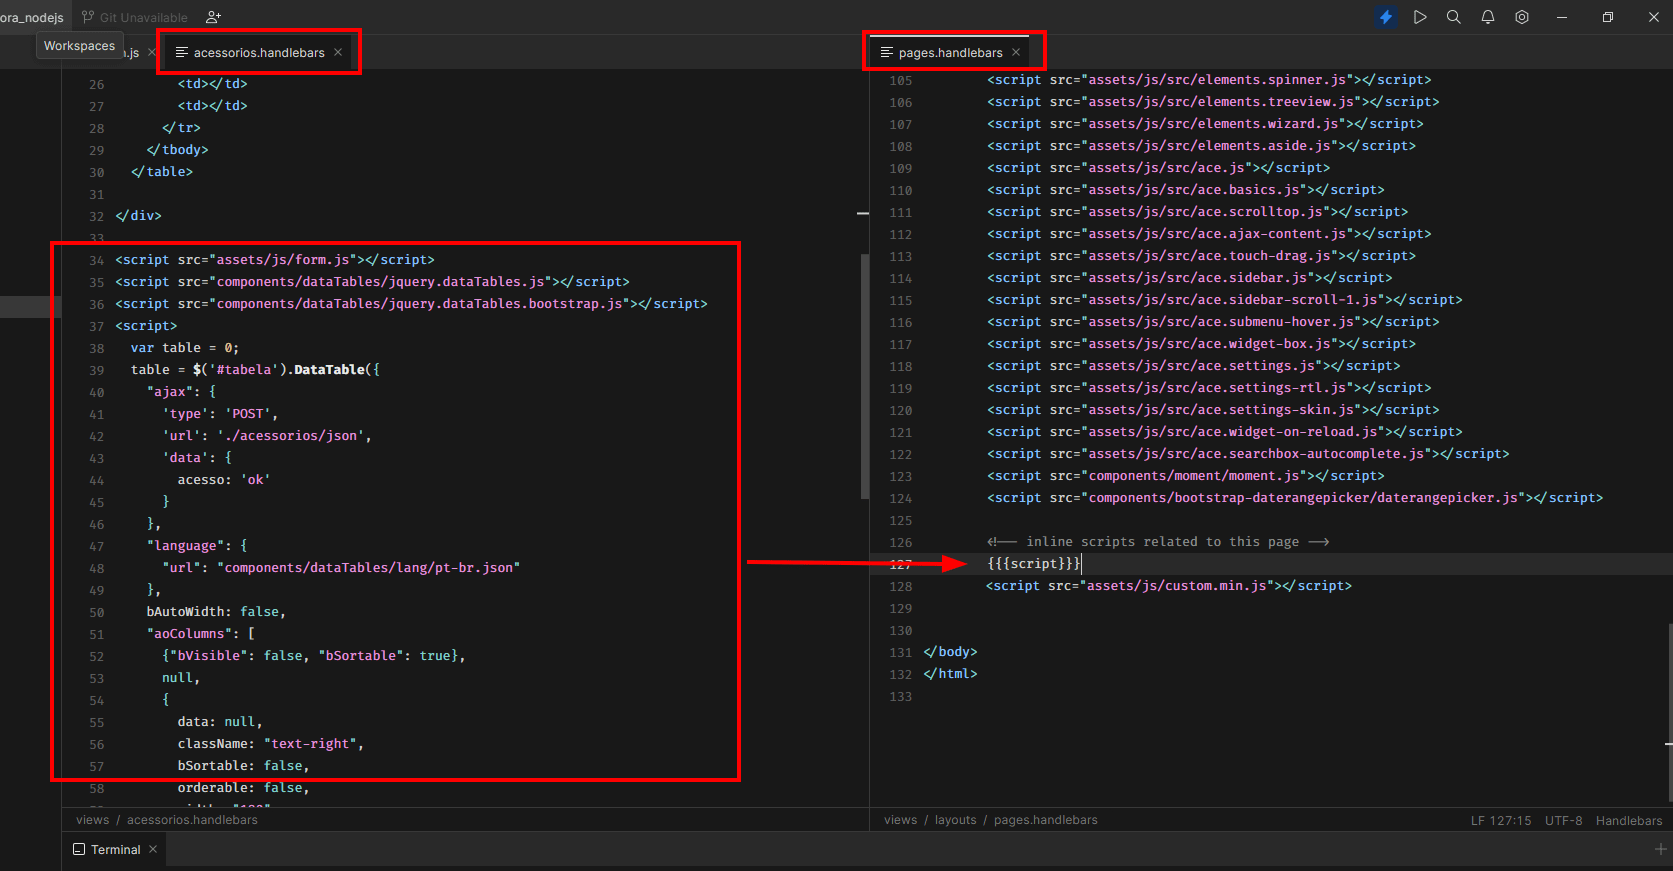Click jquery.dataTables.bootstrap.js script line

point(411,304)
